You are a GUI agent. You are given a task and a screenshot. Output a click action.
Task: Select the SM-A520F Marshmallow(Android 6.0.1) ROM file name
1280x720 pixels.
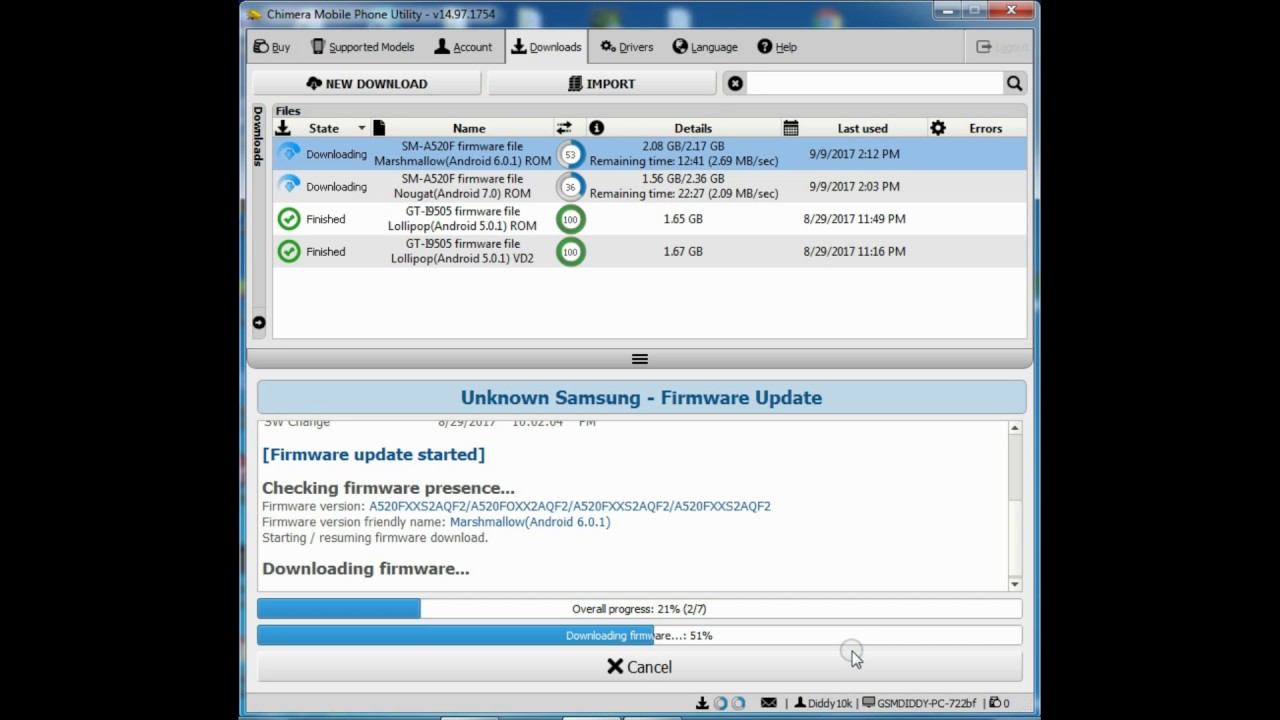(462, 154)
